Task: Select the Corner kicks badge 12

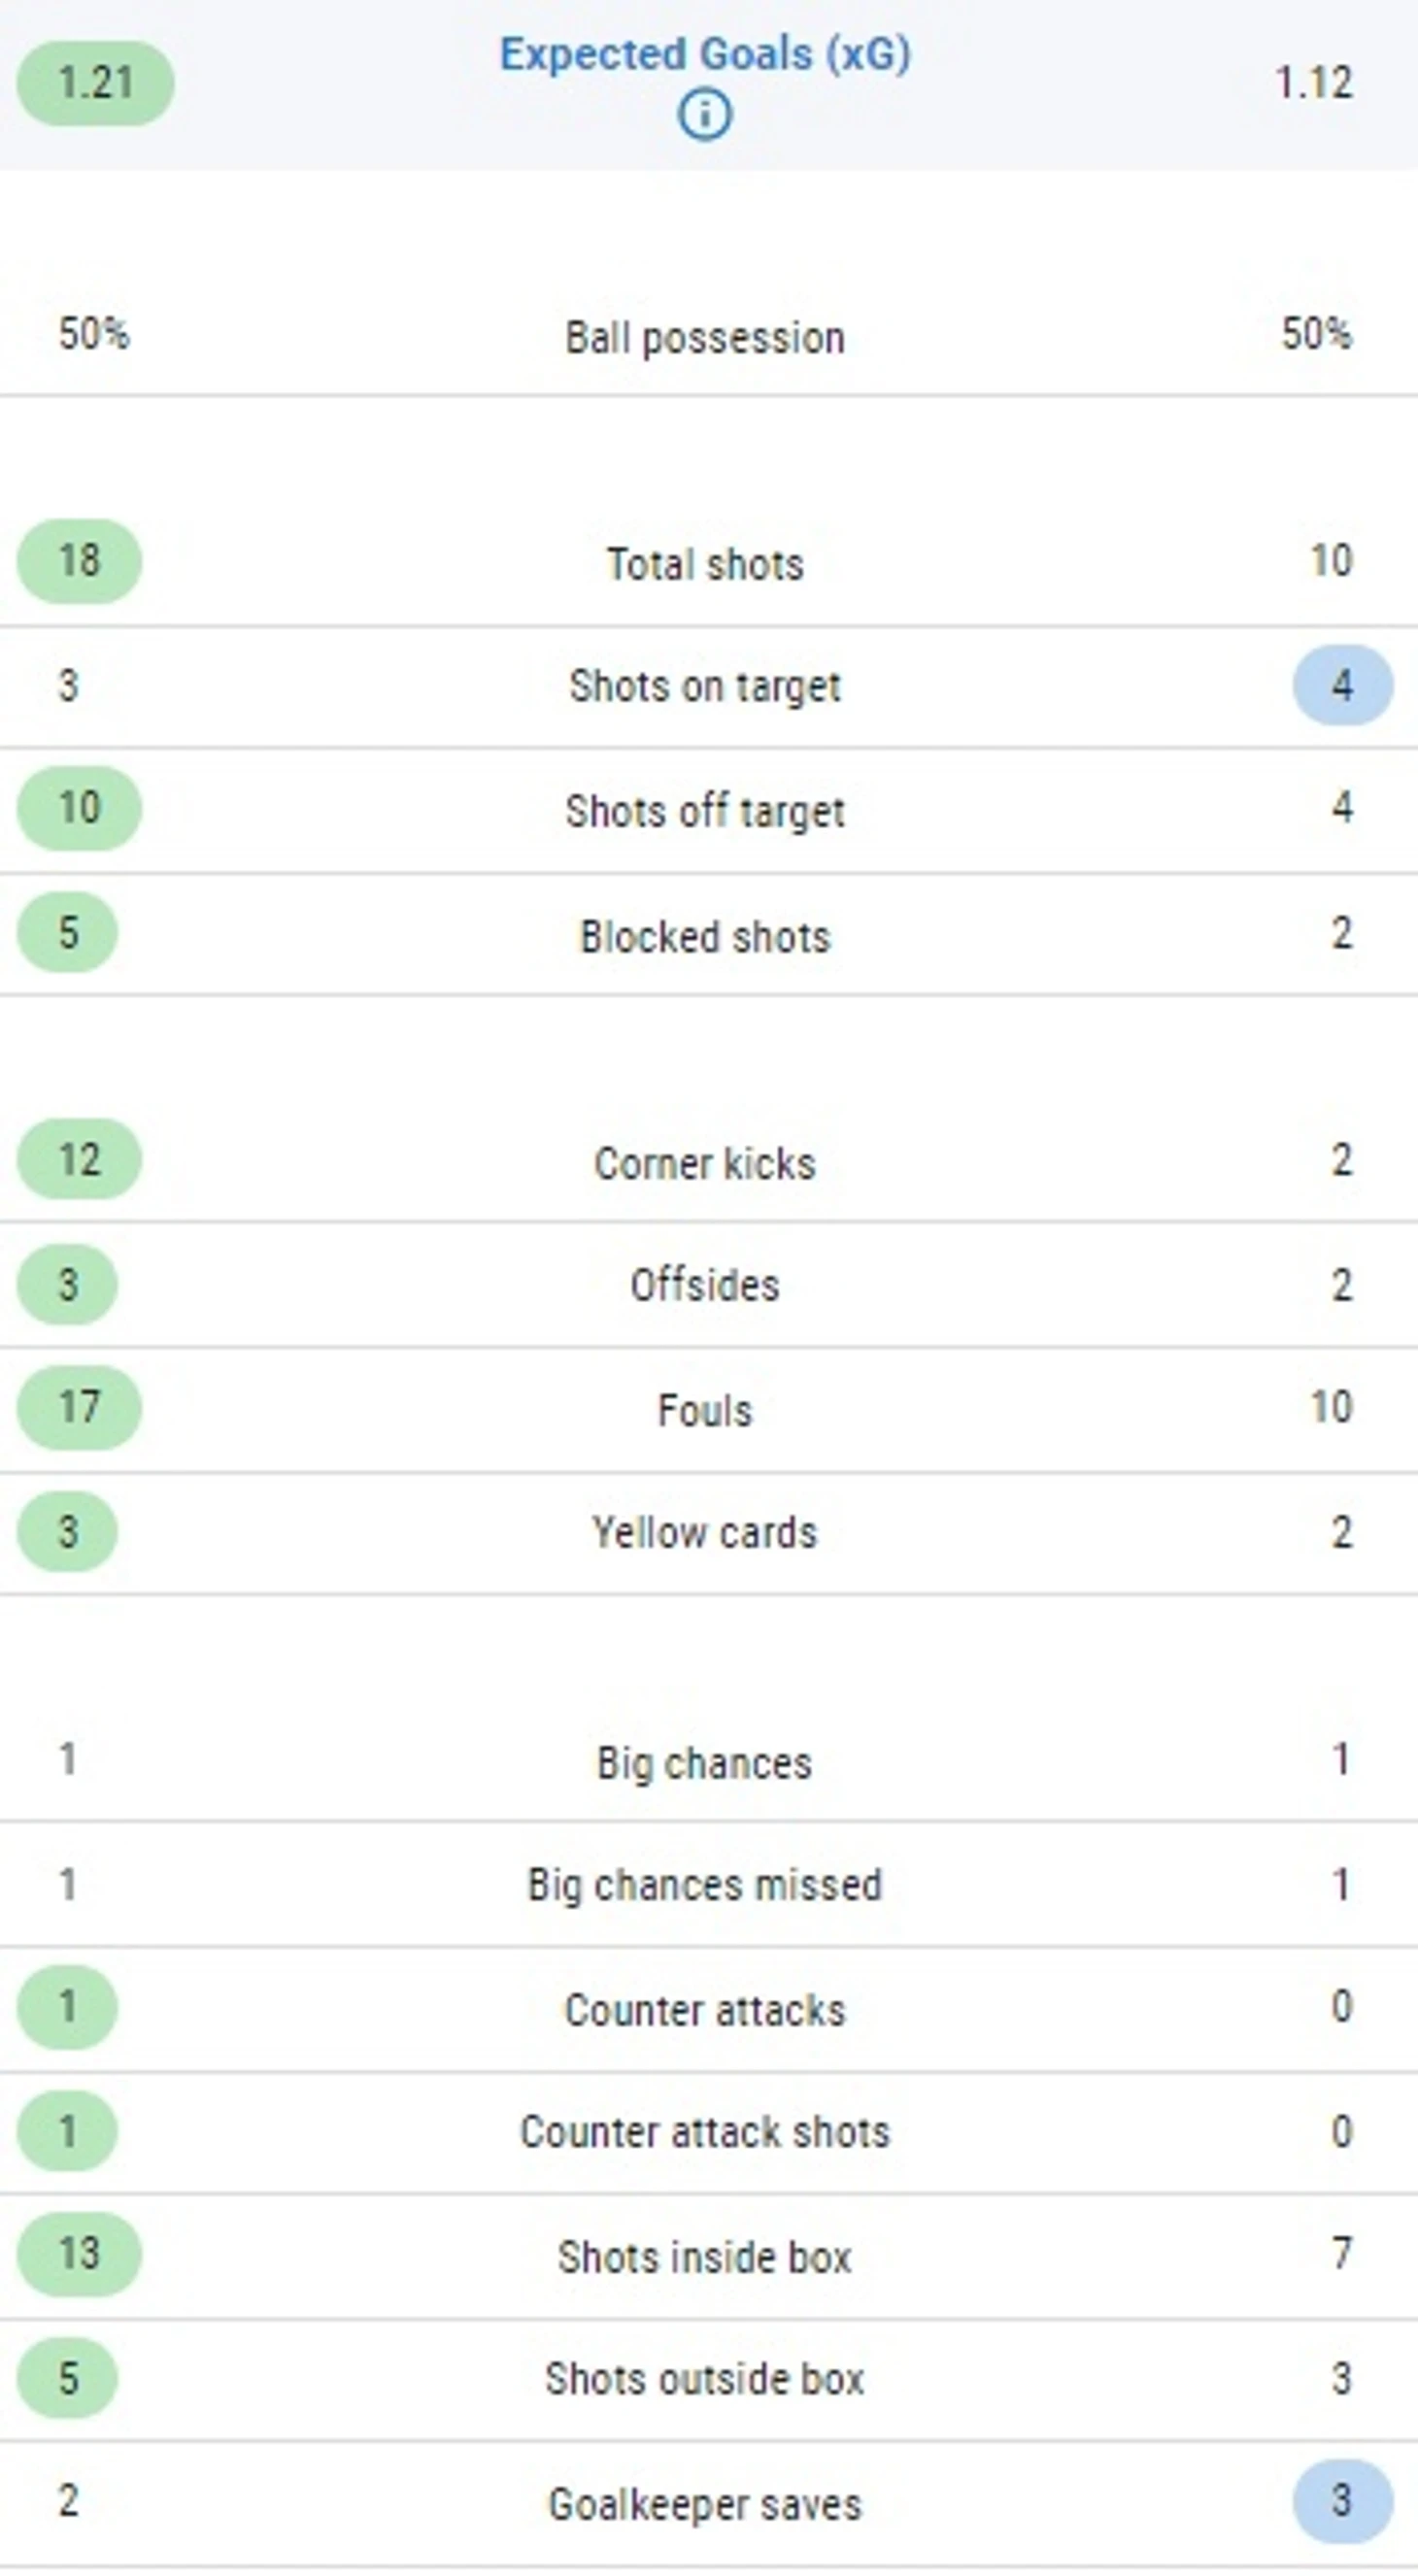Action: (x=79, y=1160)
